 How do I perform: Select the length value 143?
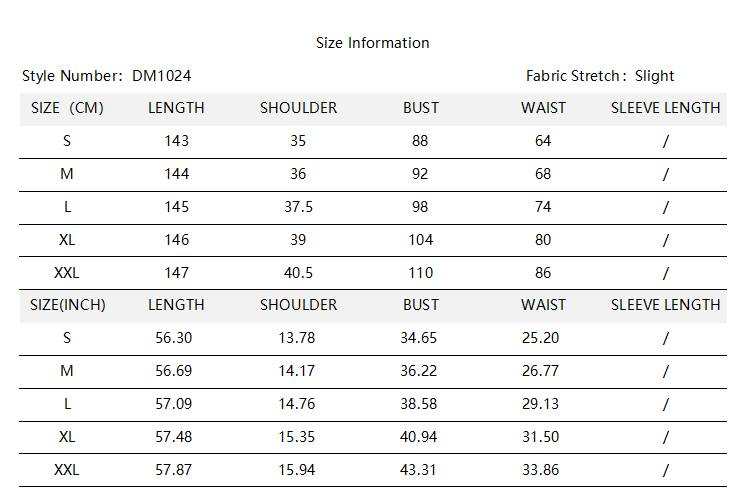point(176,141)
